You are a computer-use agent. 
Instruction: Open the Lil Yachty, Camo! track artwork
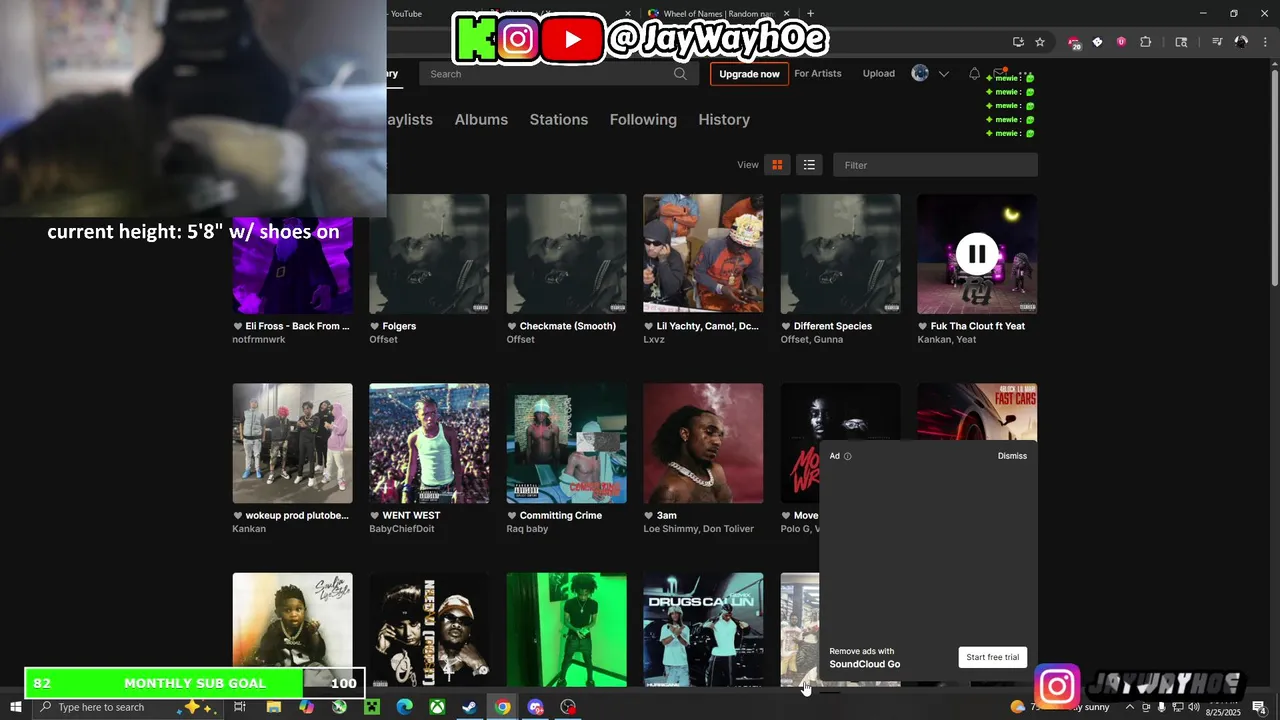(x=703, y=254)
